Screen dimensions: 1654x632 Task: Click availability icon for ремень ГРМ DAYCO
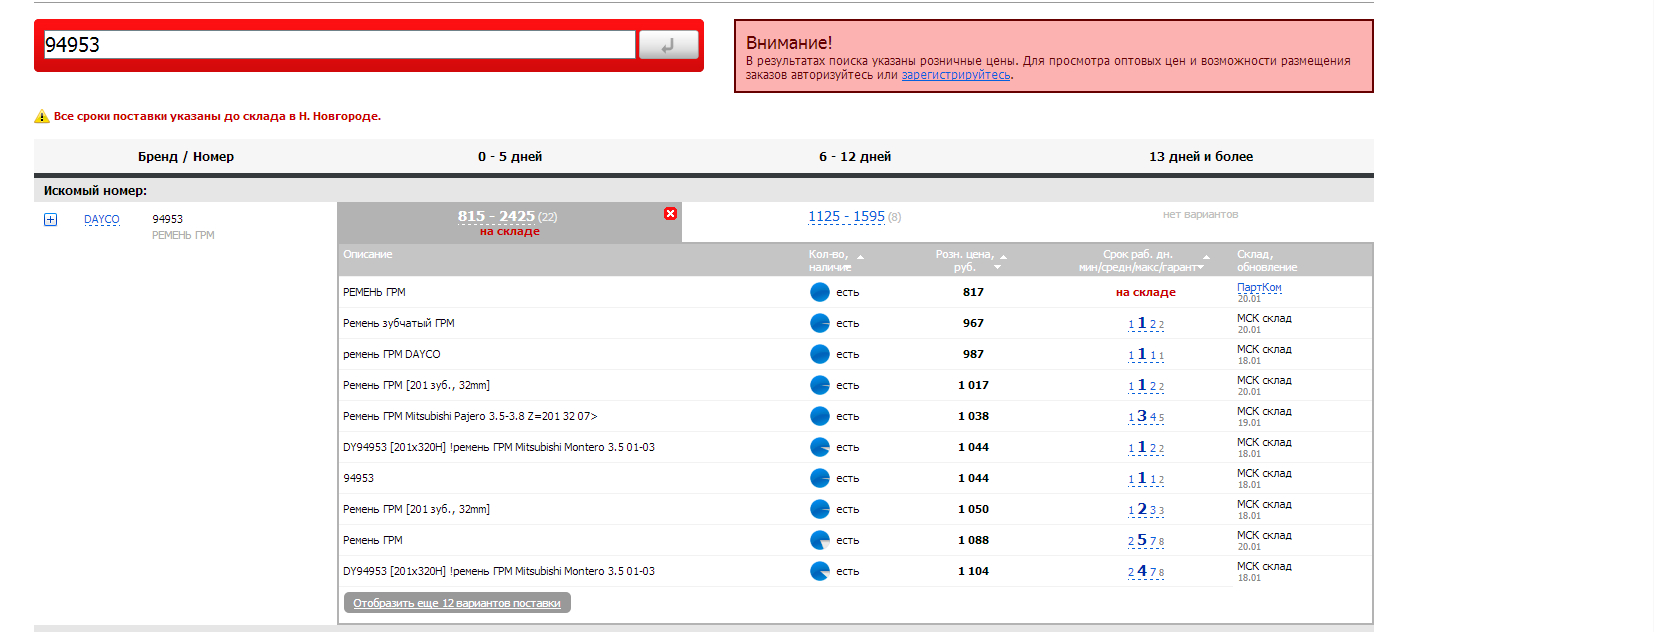tap(819, 354)
